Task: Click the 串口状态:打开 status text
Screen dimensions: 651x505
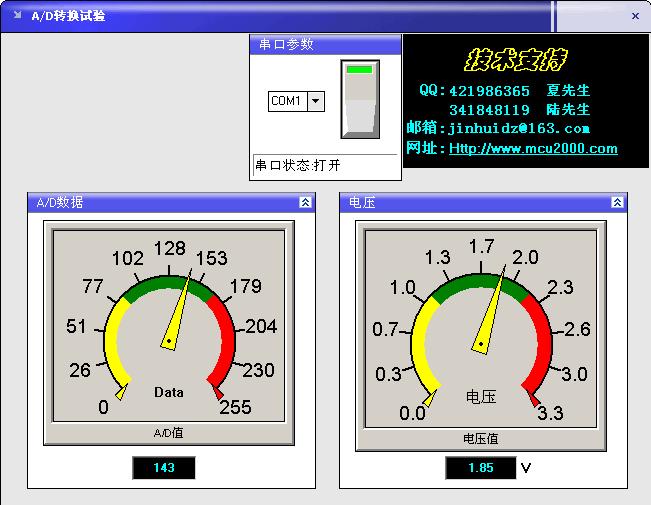Action: tap(298, 165)
